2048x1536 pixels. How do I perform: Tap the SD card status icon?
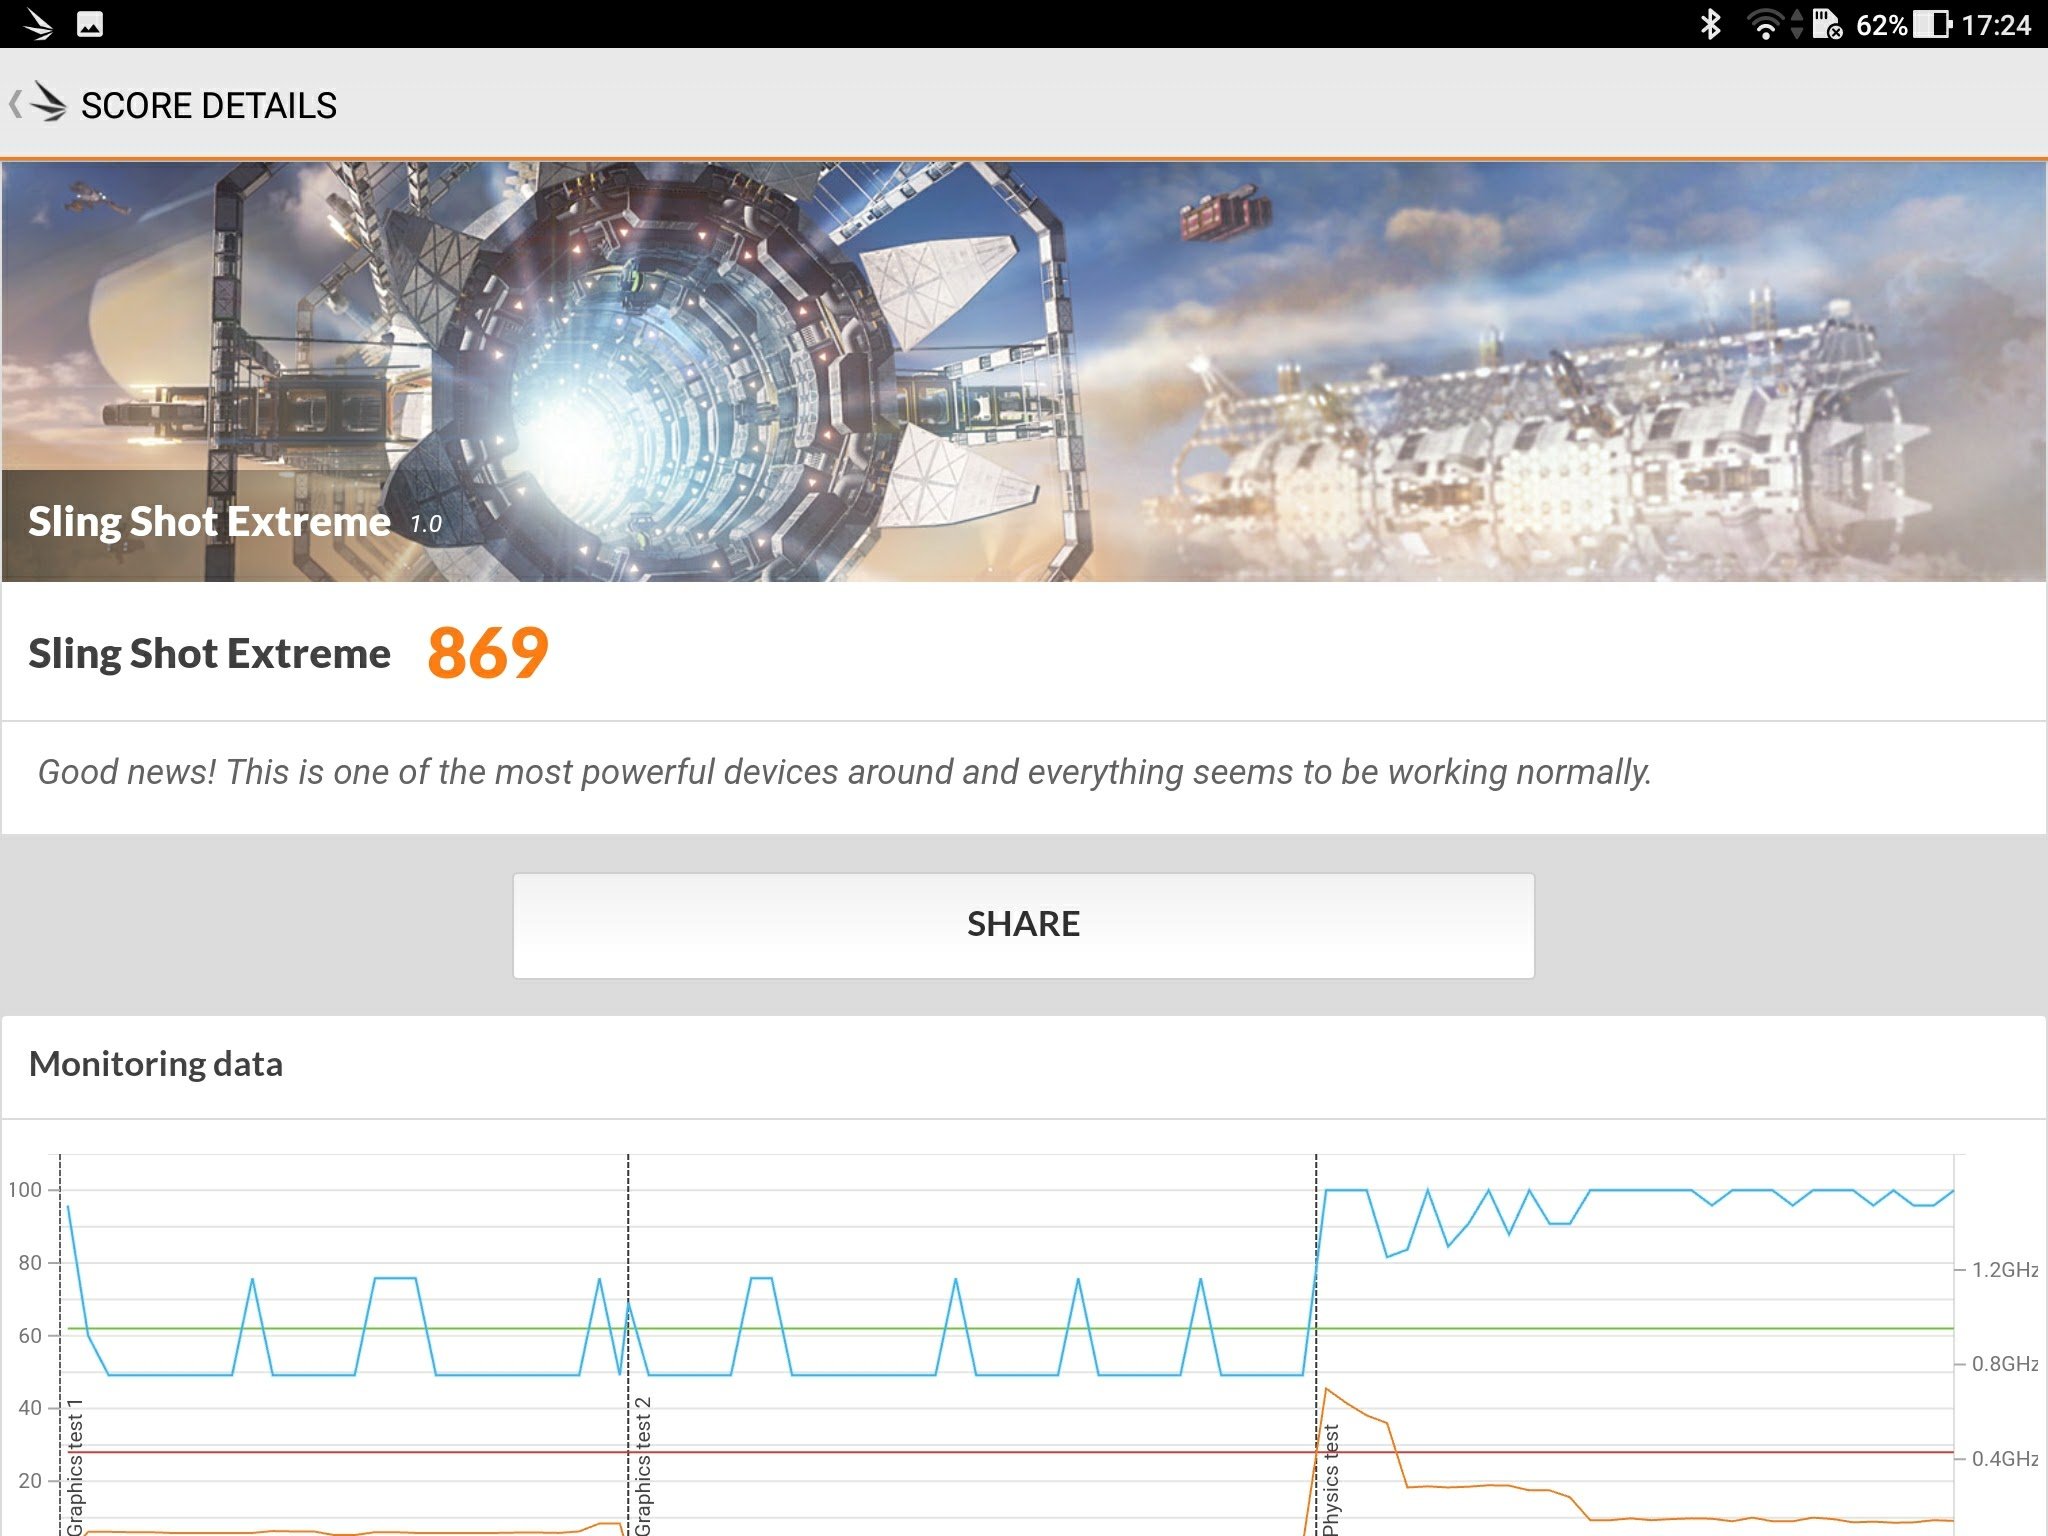tap(1827, 24)
